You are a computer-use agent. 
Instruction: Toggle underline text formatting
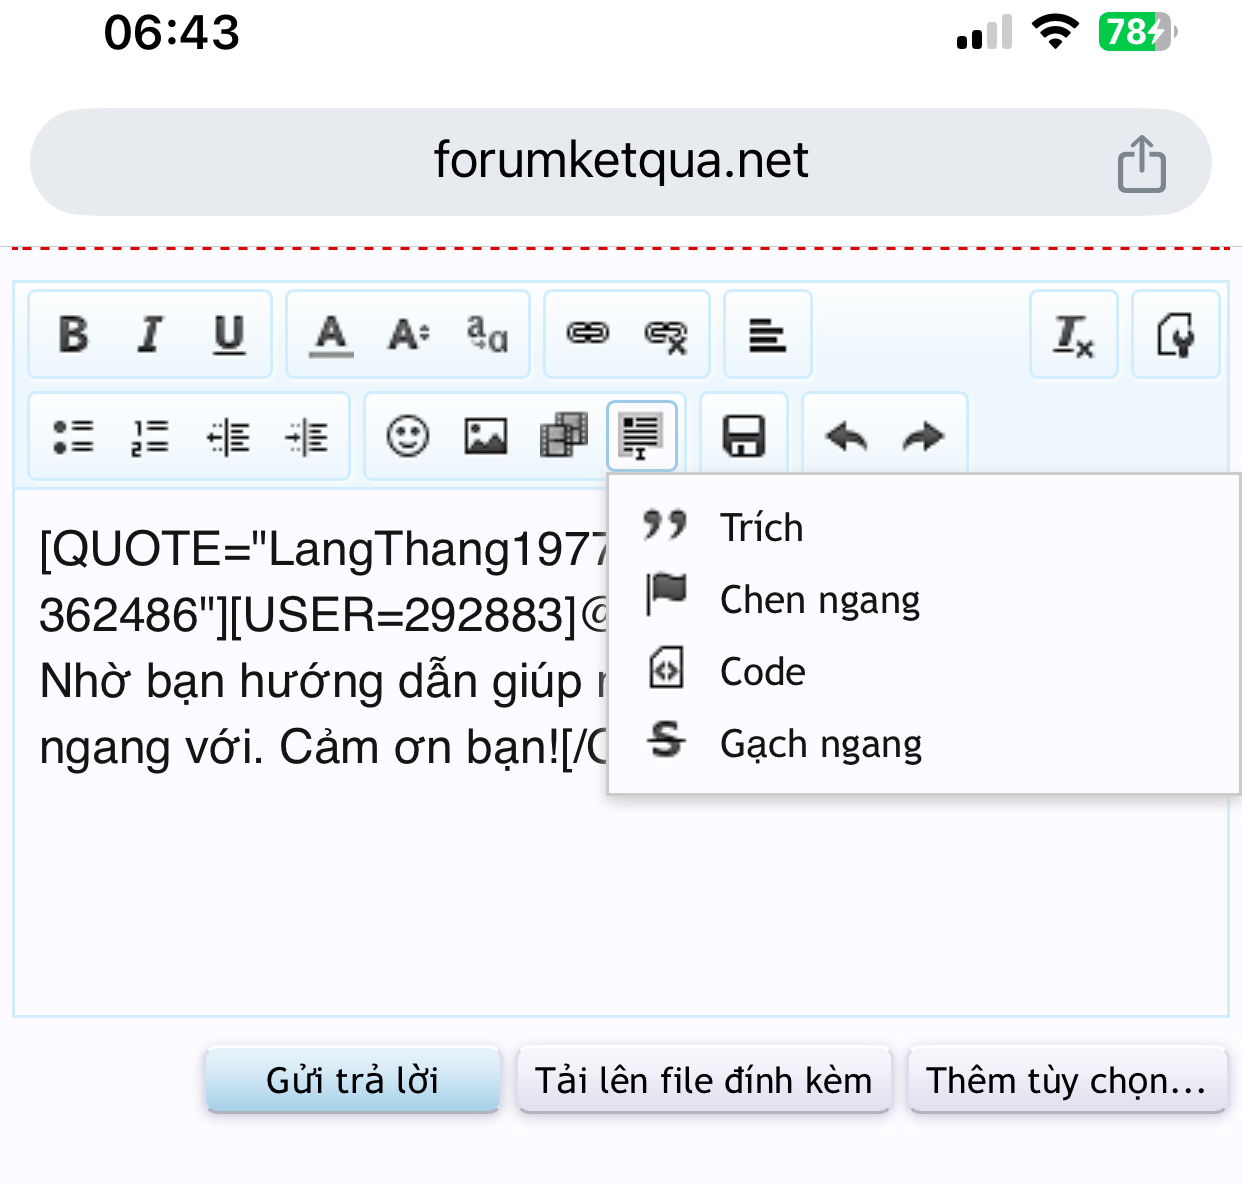click(x=229, y=334)
